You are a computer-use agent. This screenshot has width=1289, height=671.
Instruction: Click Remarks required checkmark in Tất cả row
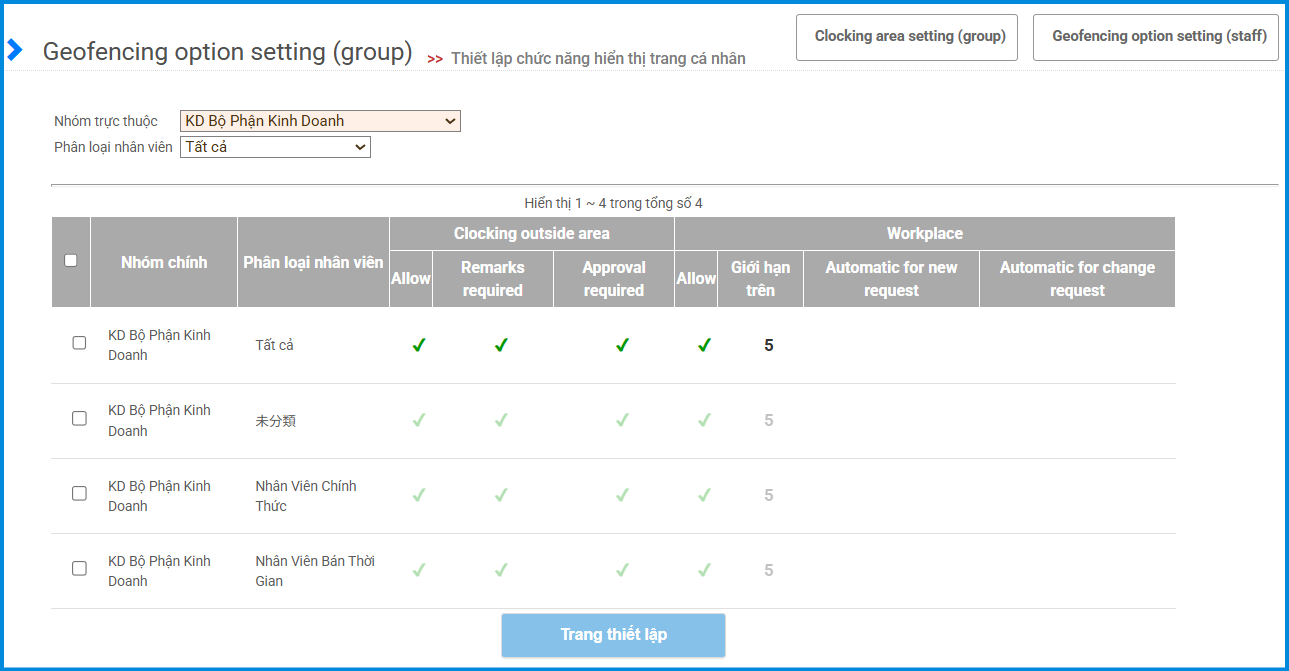[501, 345]
